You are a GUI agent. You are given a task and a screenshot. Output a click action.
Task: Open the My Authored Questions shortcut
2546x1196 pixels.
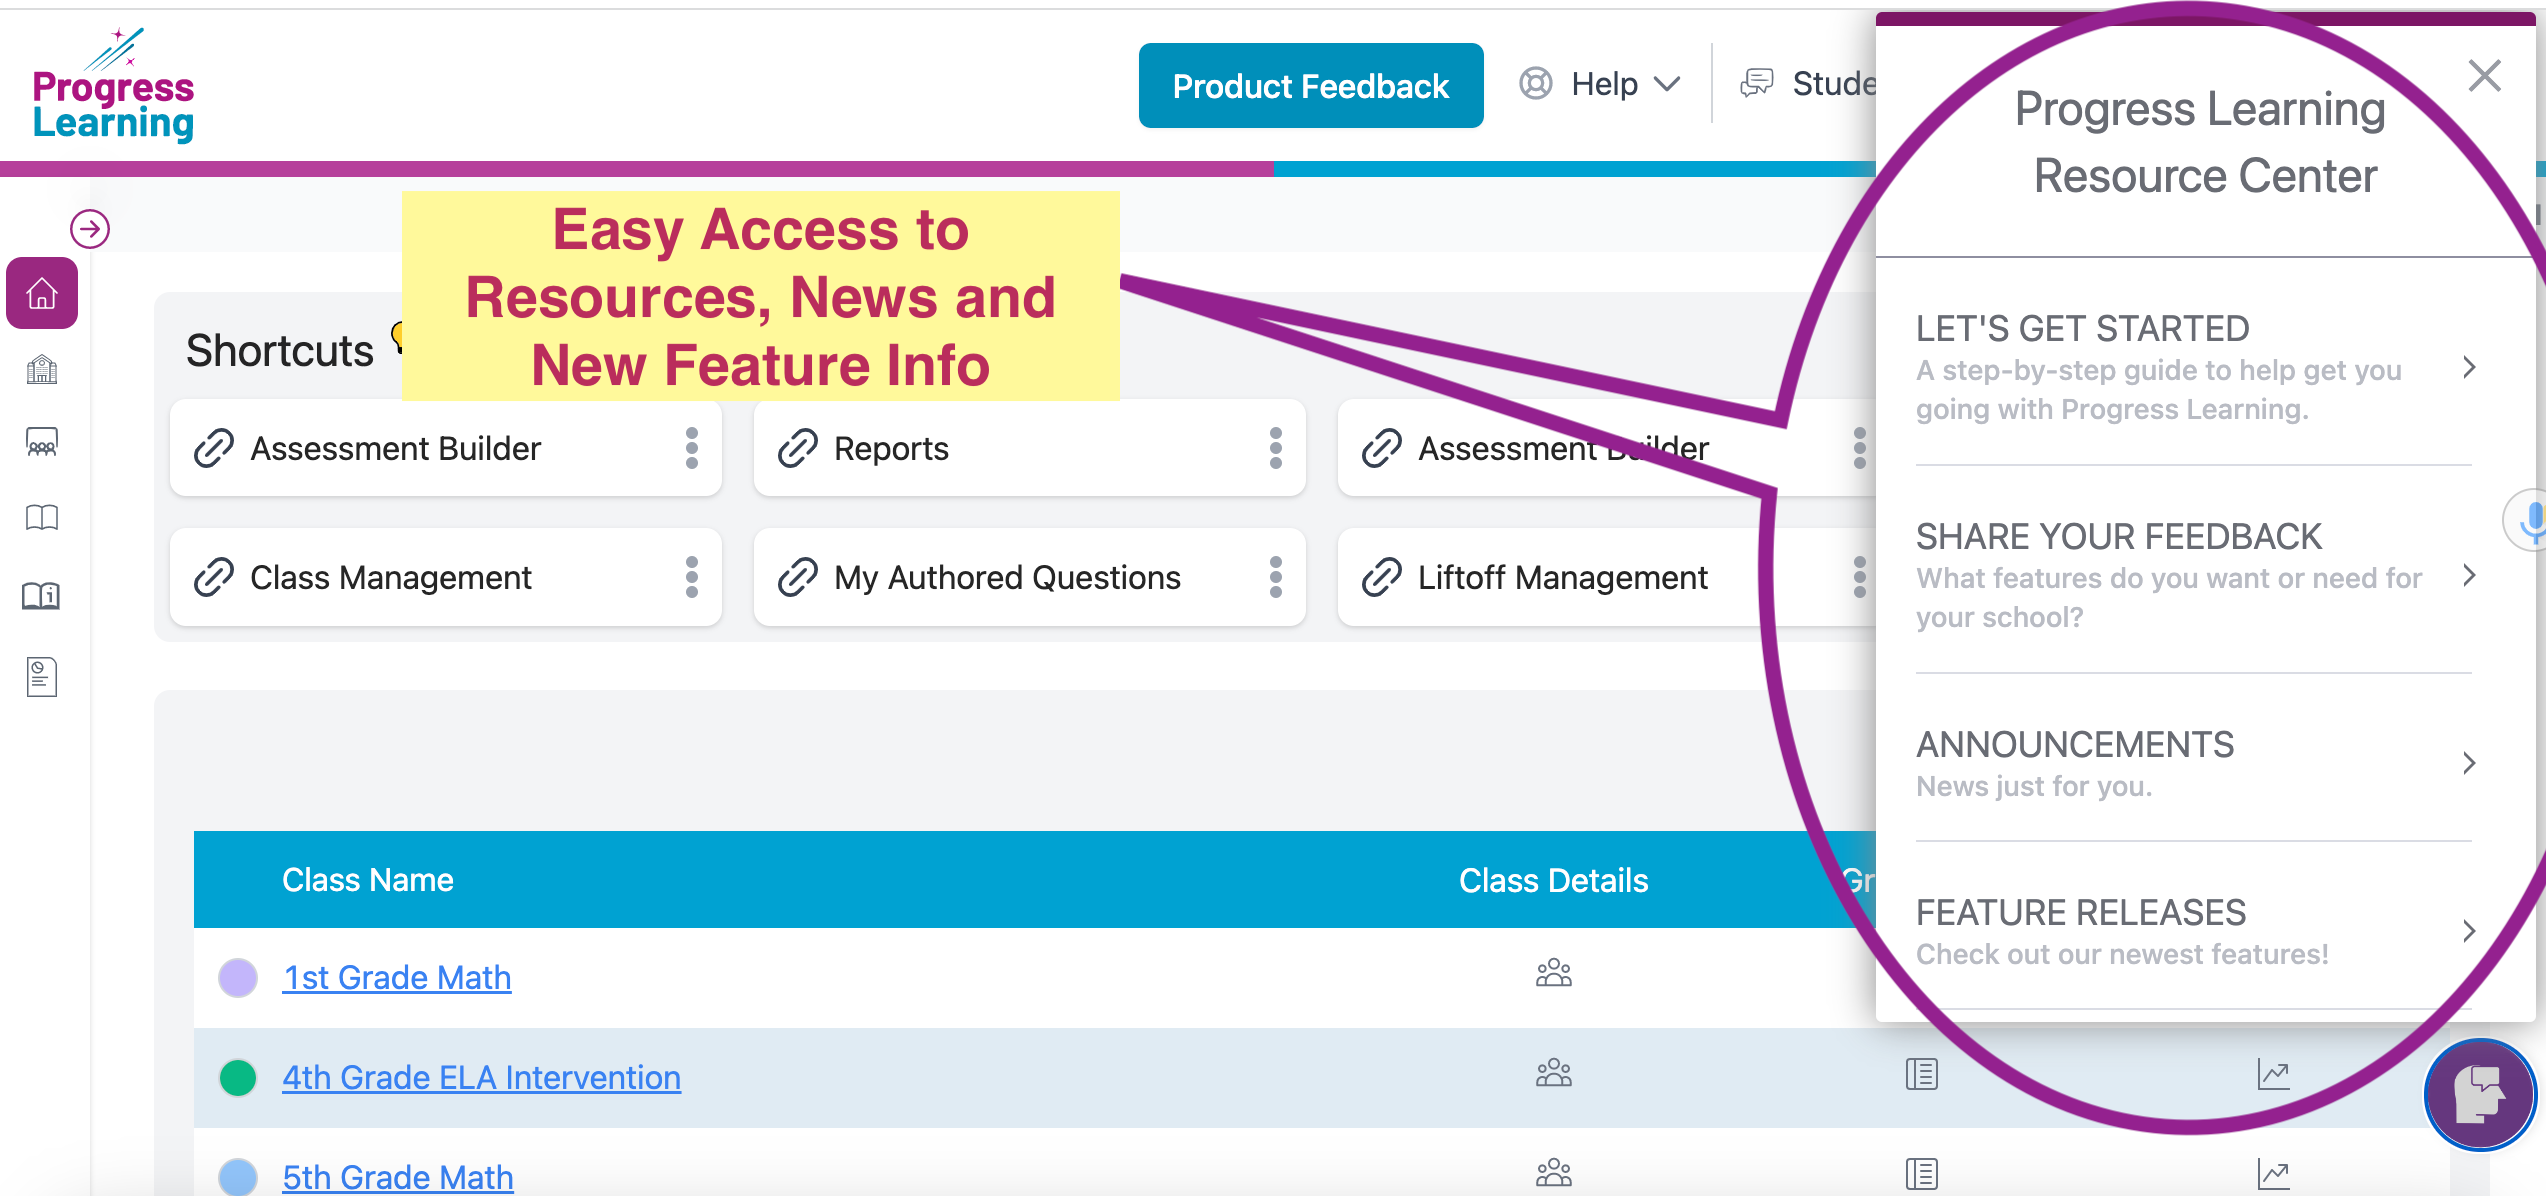click(1030, 578)
